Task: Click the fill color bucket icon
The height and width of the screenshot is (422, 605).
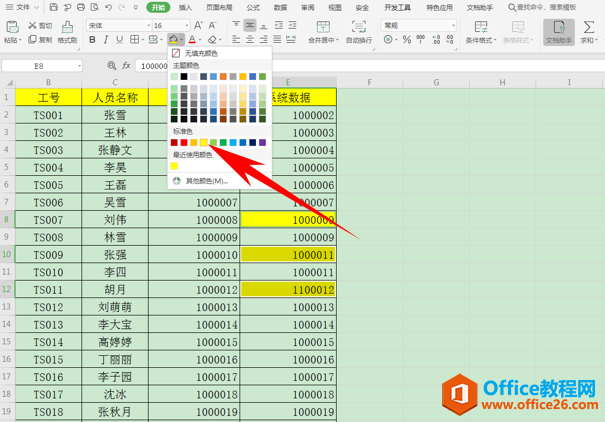Action: click(x=173, y=39)
